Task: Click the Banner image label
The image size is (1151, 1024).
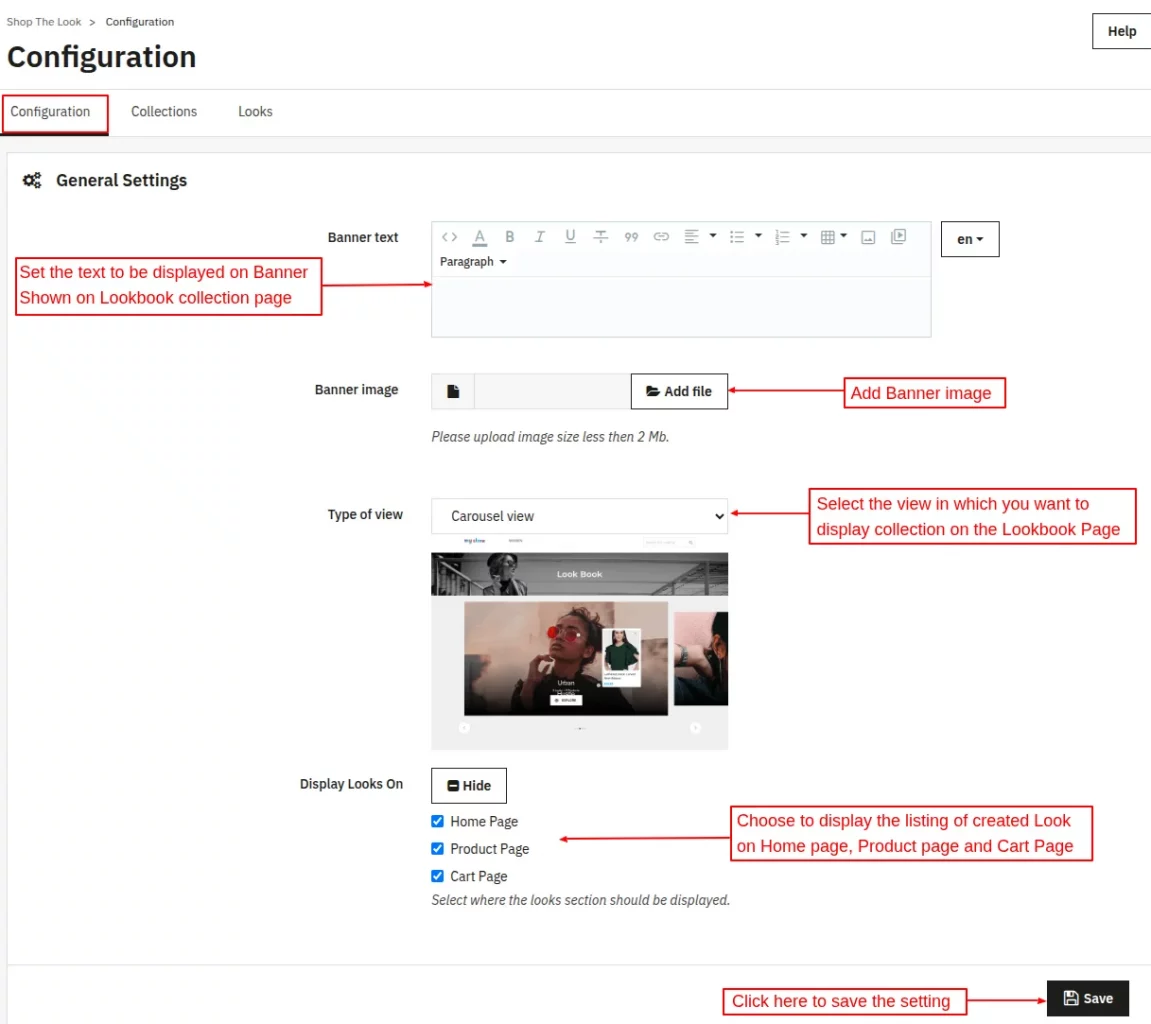Action: 356,390
